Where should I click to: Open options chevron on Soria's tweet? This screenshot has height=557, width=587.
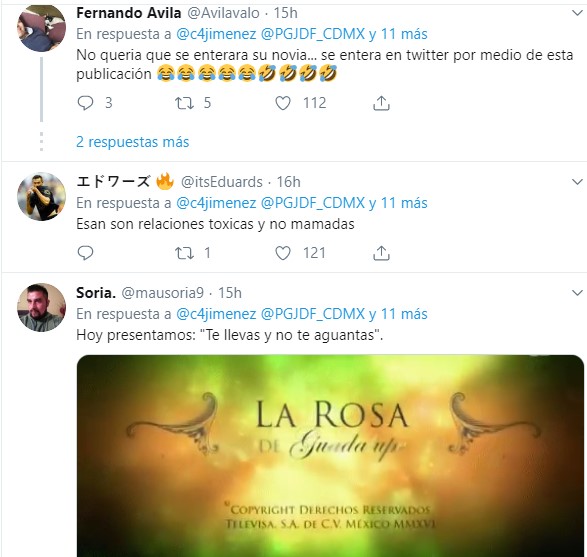pos(577,293)
